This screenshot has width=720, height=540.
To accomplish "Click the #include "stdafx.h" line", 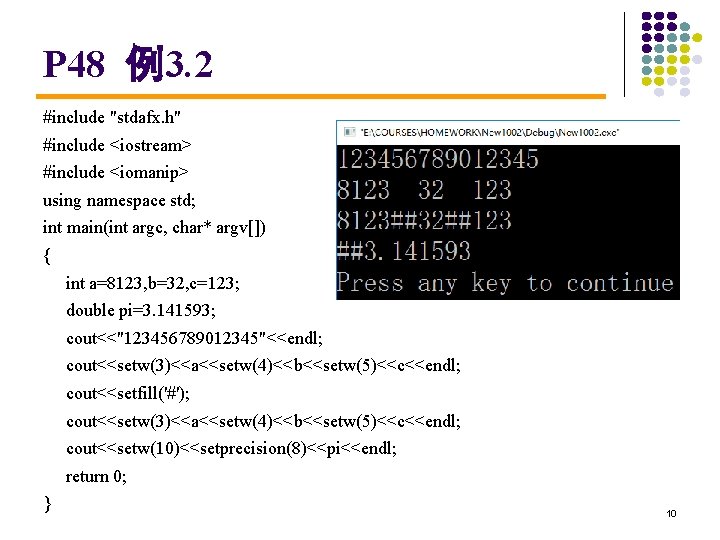I will (112, 118).
